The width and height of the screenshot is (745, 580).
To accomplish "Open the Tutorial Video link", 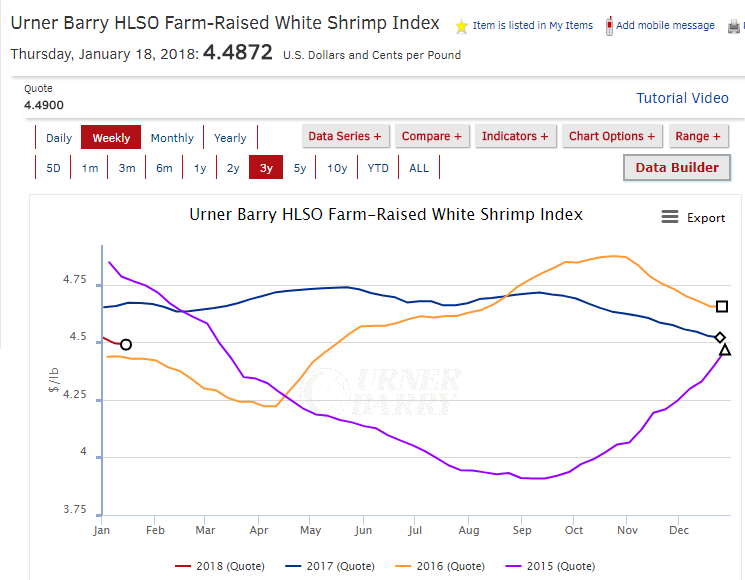I will click(x=682, y=98).
